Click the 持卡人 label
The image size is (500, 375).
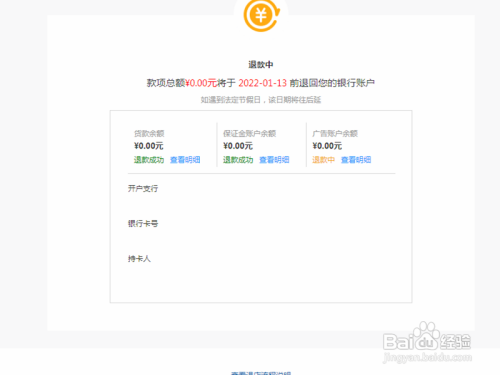pos(139,259)
